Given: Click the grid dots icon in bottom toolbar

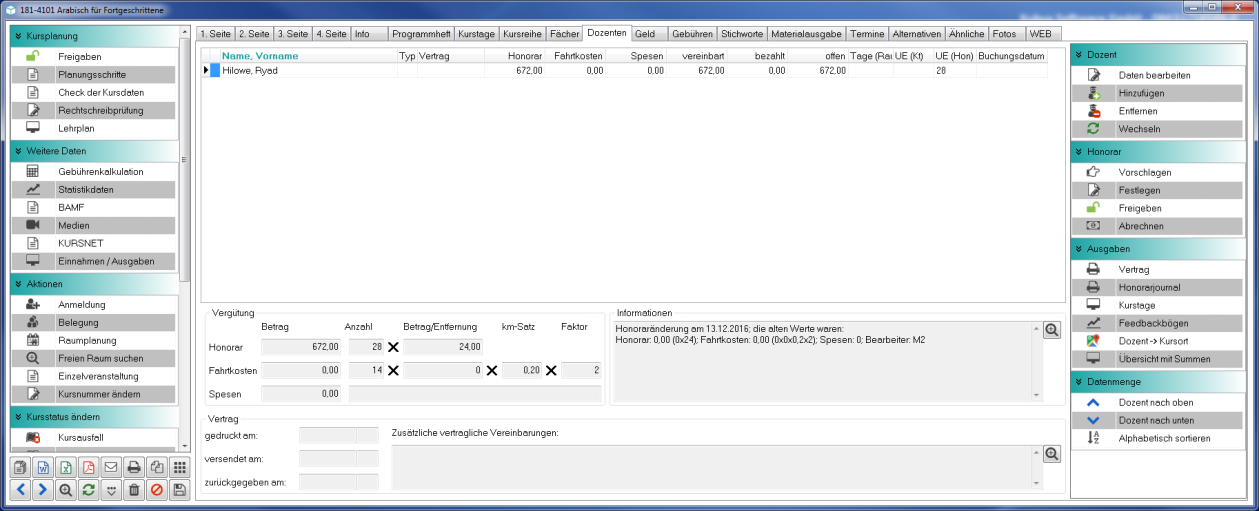Looking at the screenshot, I should click(x=180, y=467).
